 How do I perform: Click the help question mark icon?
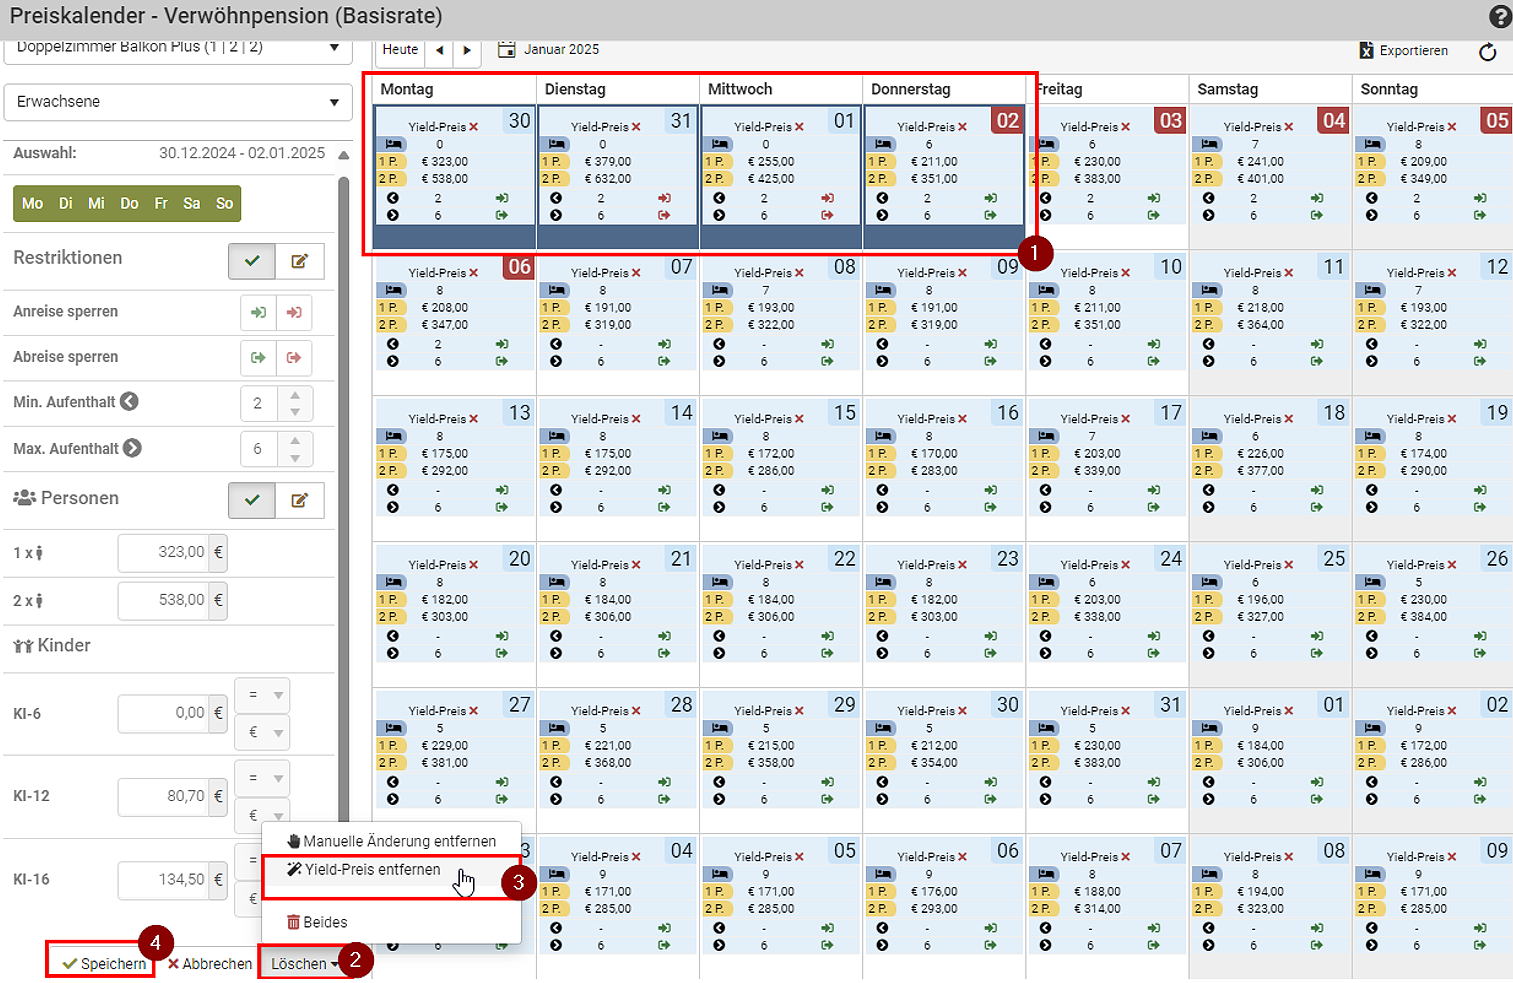1499,16
